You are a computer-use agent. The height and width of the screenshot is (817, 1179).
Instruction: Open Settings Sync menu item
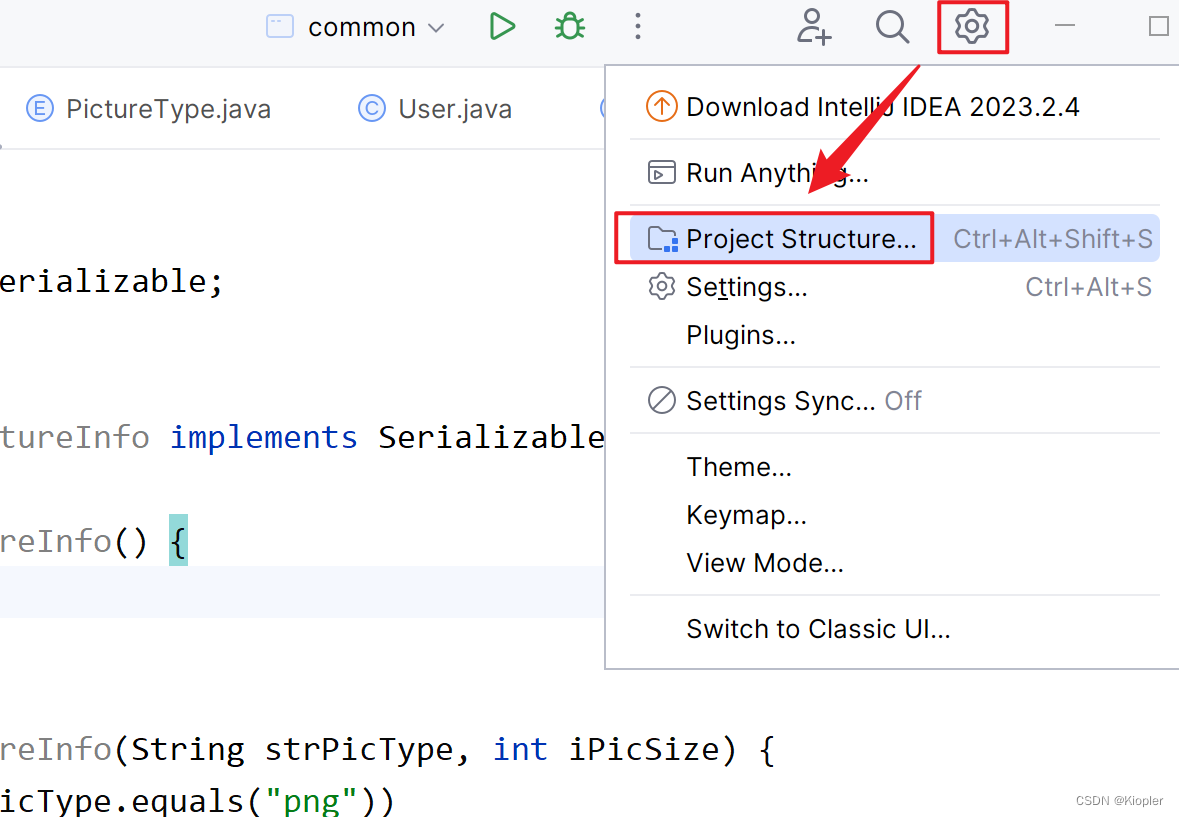[x=894, y=401]
